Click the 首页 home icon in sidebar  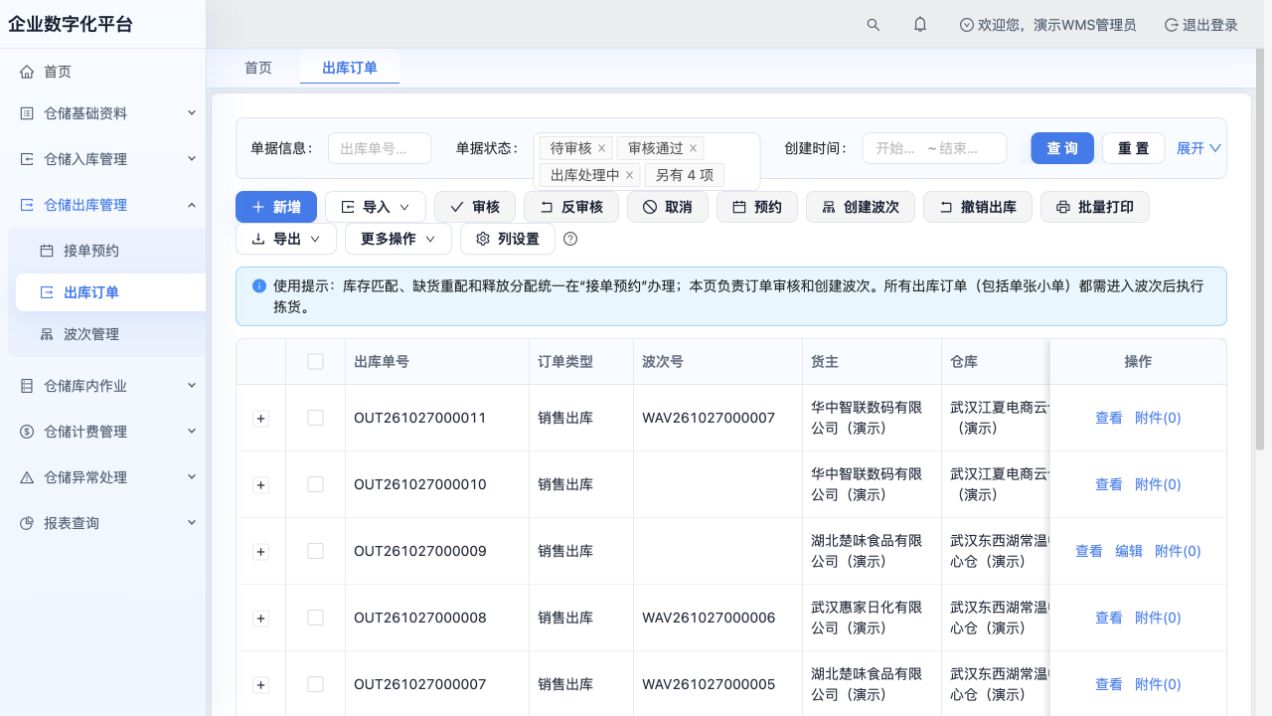[x=27, y=72]
